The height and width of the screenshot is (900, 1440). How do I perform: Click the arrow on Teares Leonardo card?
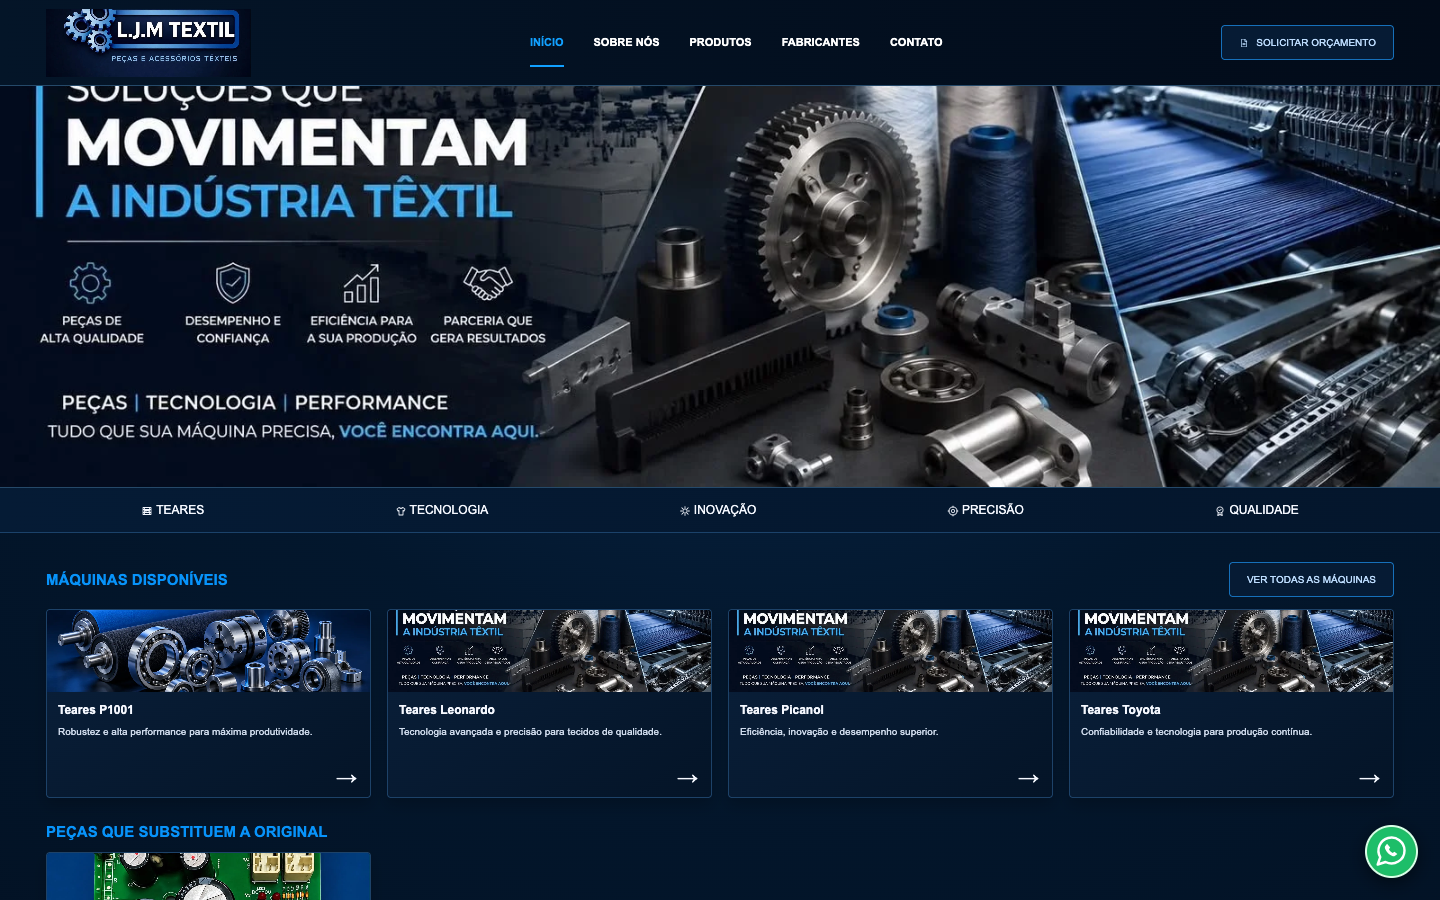point(687,778)
